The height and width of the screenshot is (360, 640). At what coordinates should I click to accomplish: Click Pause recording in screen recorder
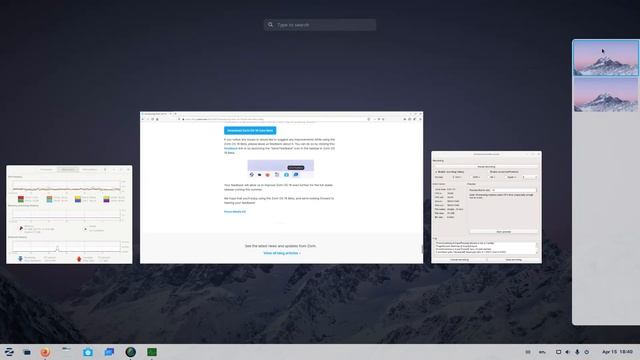tap(486, 167)
